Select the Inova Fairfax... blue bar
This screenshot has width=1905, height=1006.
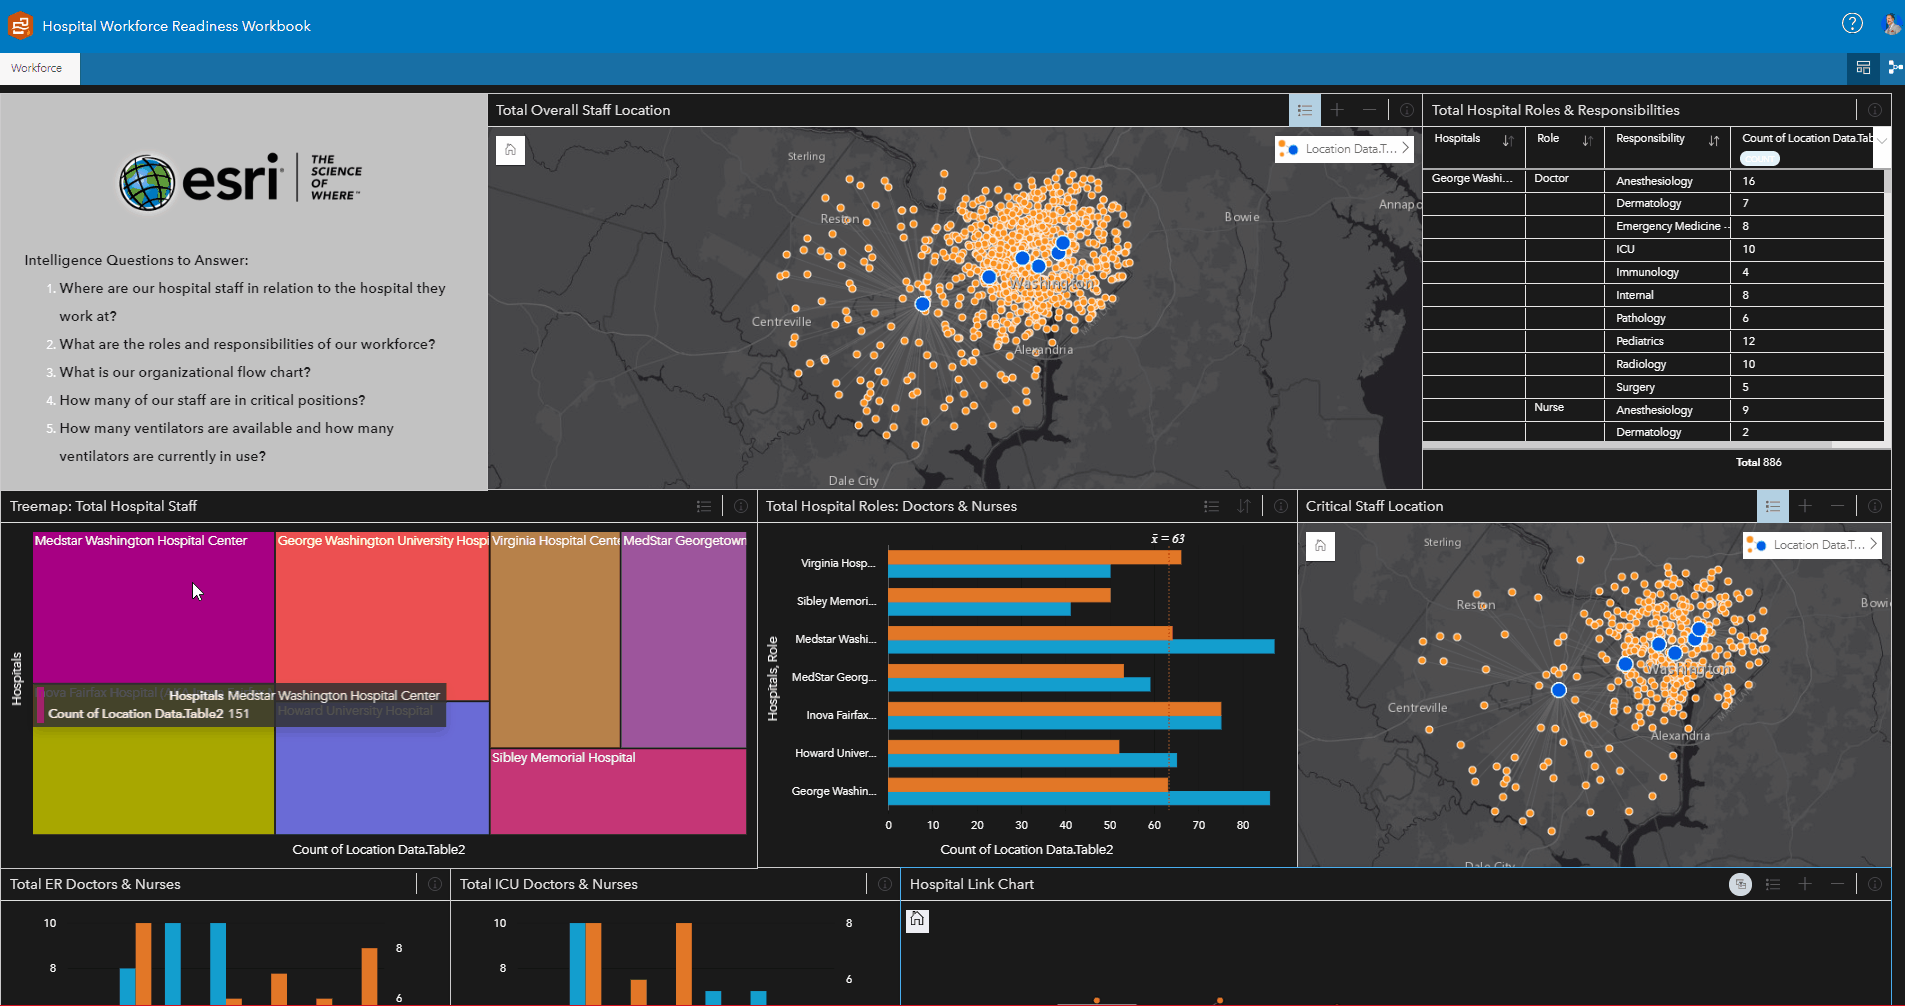[x=1055, y=722]
